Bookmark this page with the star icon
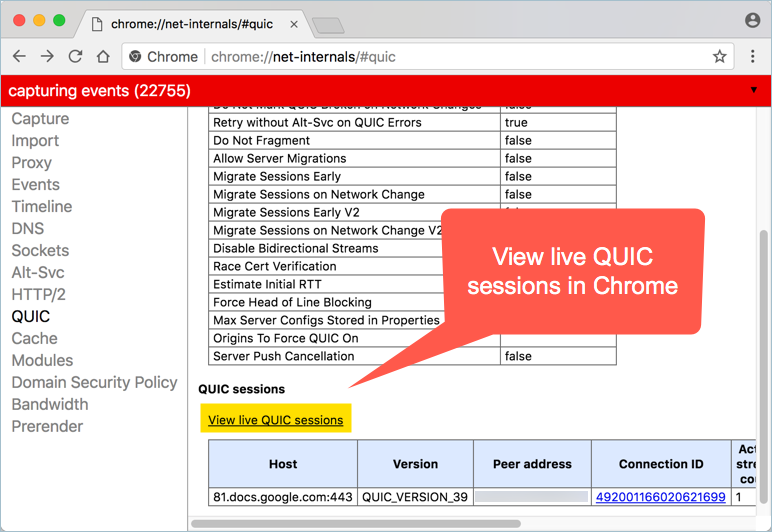The image size is (772, 532). pos(719,57)
